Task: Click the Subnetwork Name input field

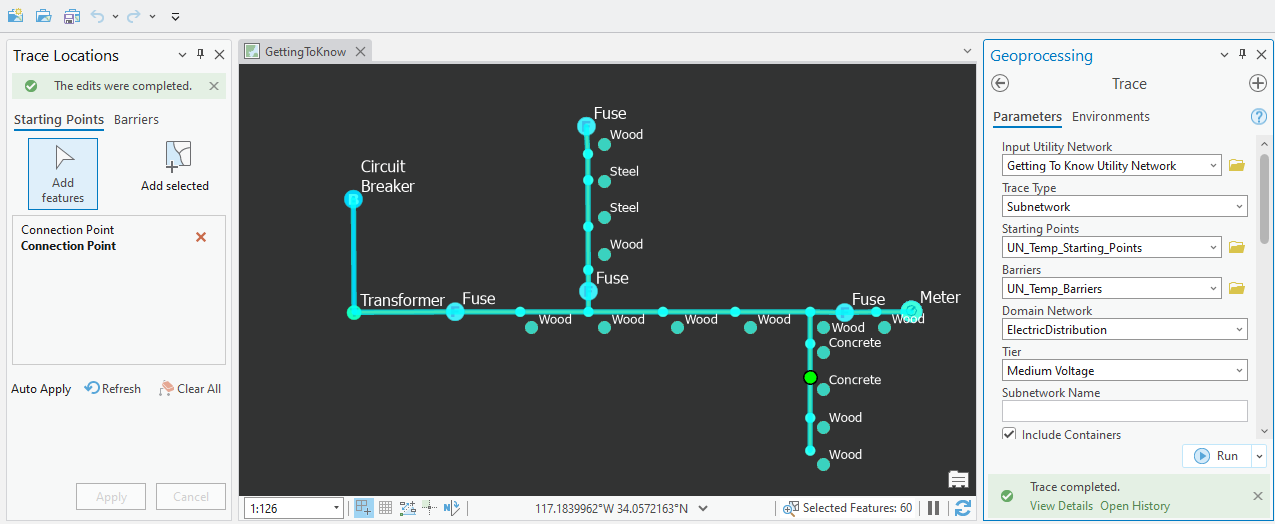Action: [x=1125, y=411]
